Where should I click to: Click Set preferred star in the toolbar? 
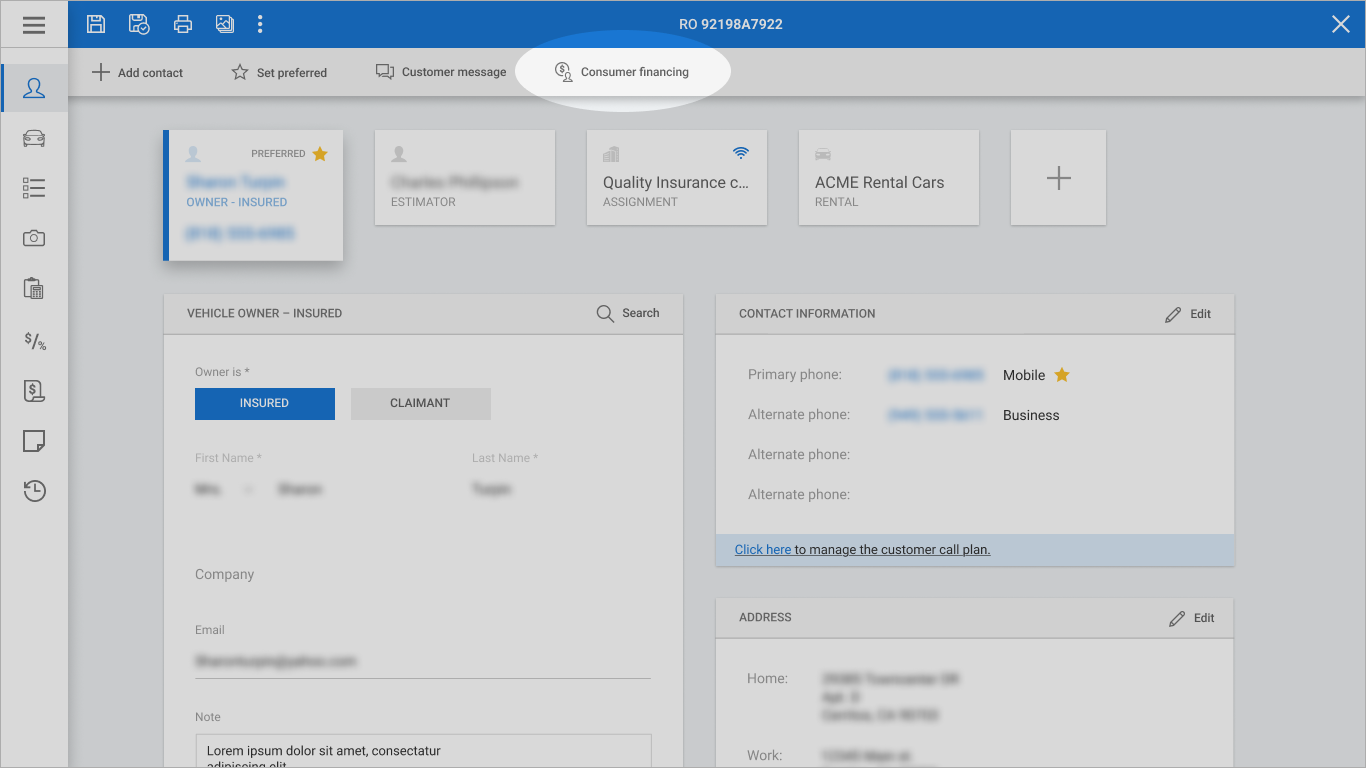click(279, 72)
